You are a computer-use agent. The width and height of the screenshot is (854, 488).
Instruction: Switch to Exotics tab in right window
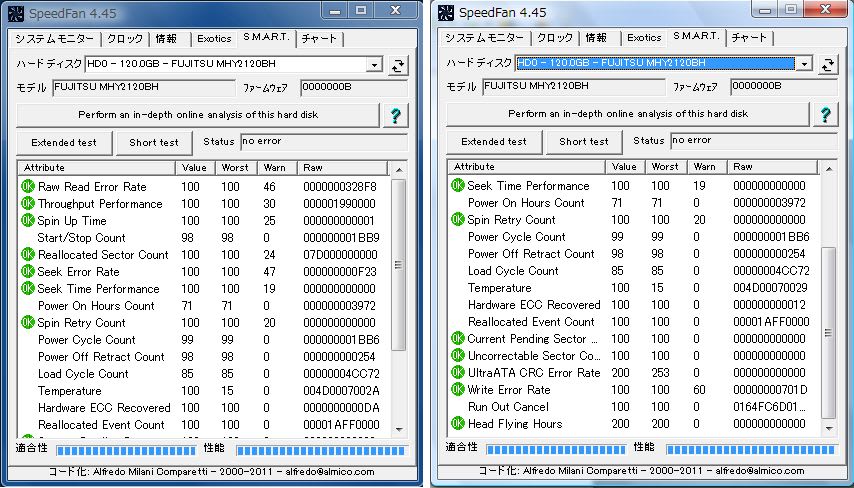coord(644,38)
